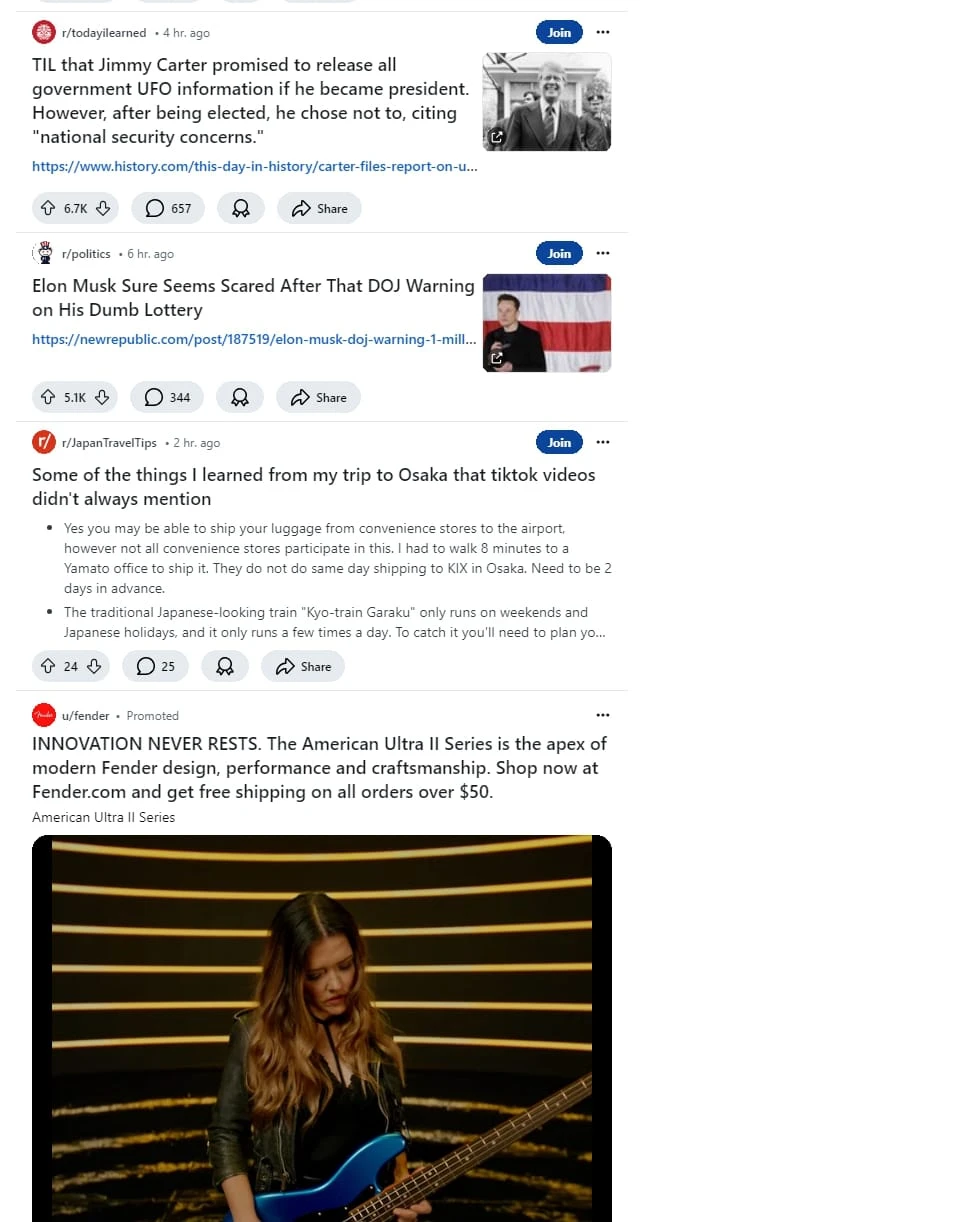Viewport: 976px width, 1222px height.
Task: Open the Jimmy Carter photo thumbnail
Action: [547, 102]
